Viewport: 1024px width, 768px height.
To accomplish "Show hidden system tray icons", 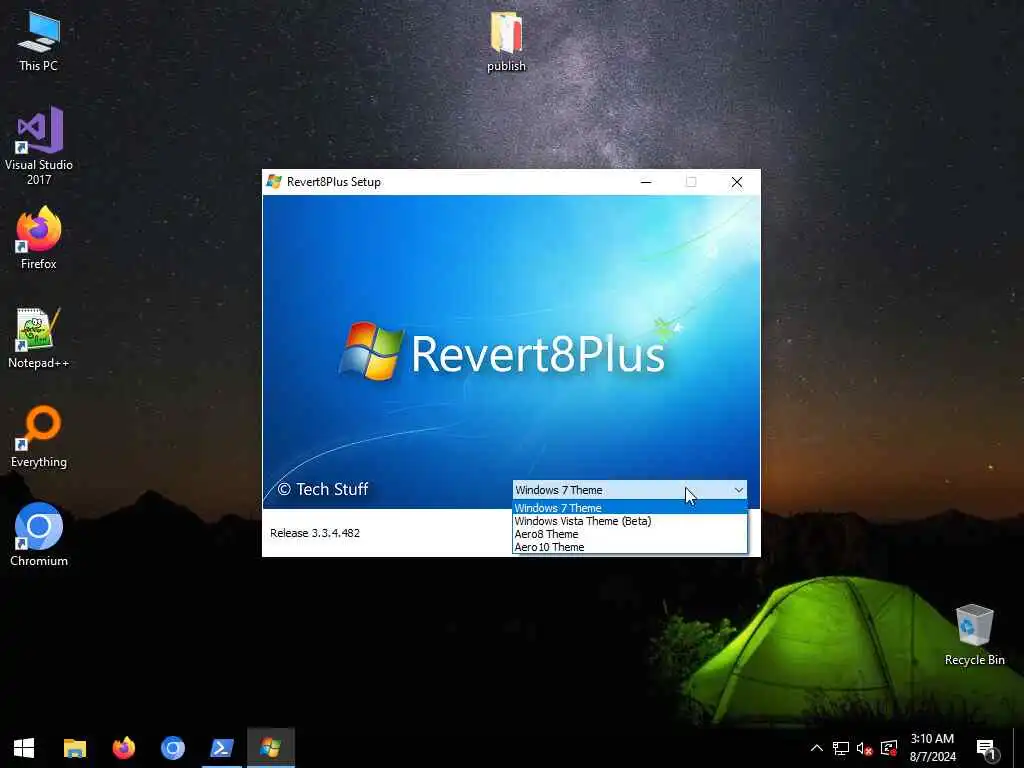I will tap(816, 748).
